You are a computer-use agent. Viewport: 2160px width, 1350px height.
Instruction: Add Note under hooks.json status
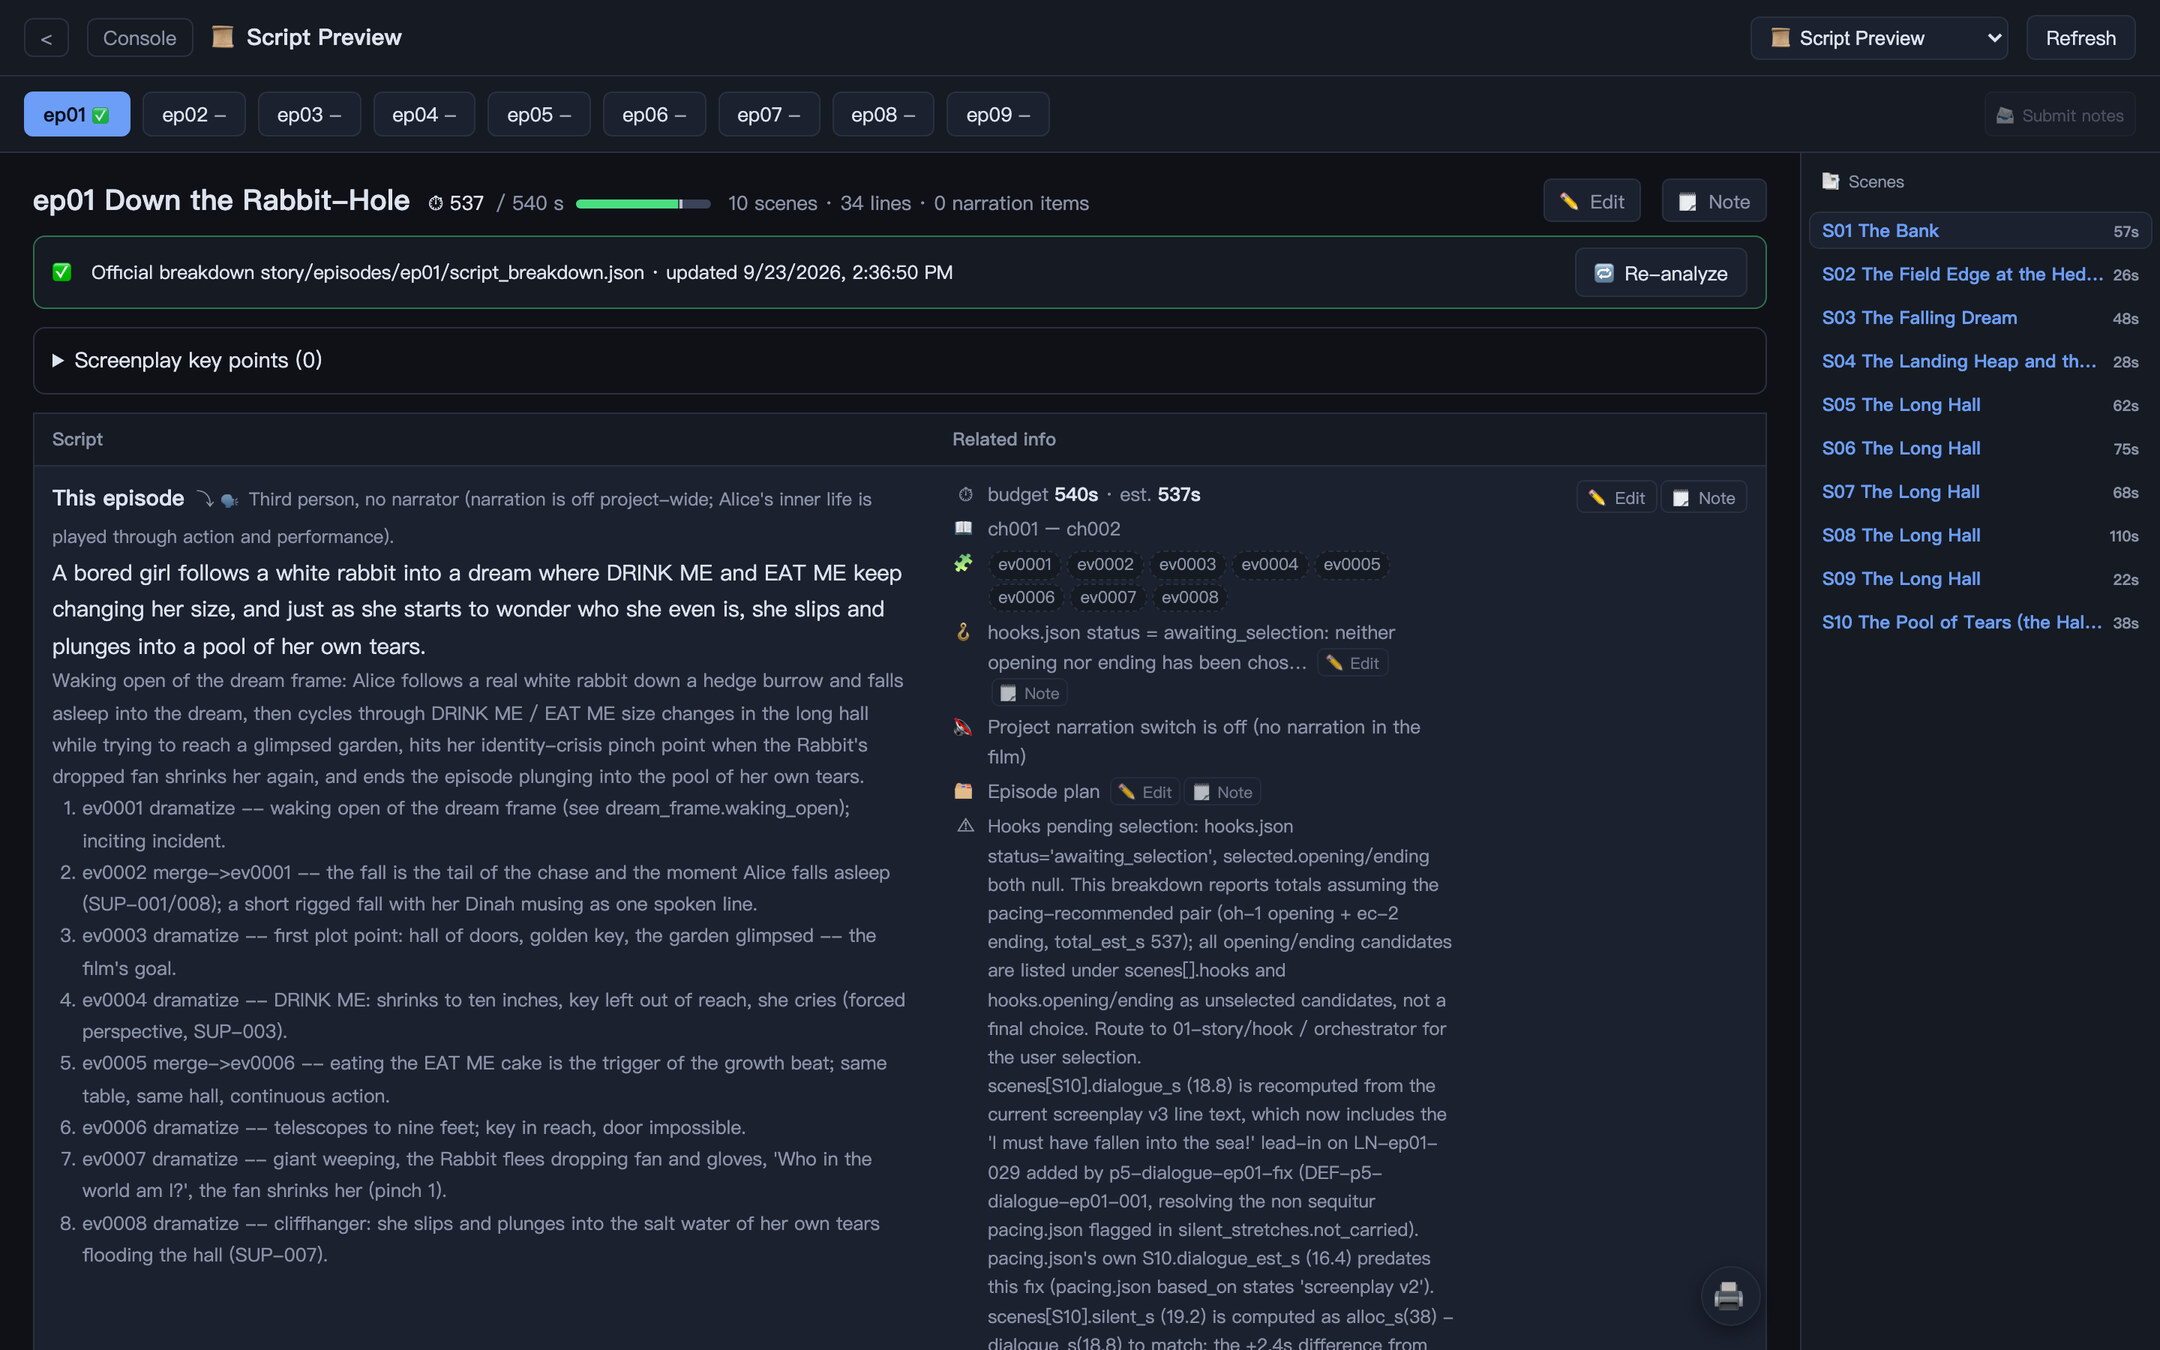[1029, 693]
